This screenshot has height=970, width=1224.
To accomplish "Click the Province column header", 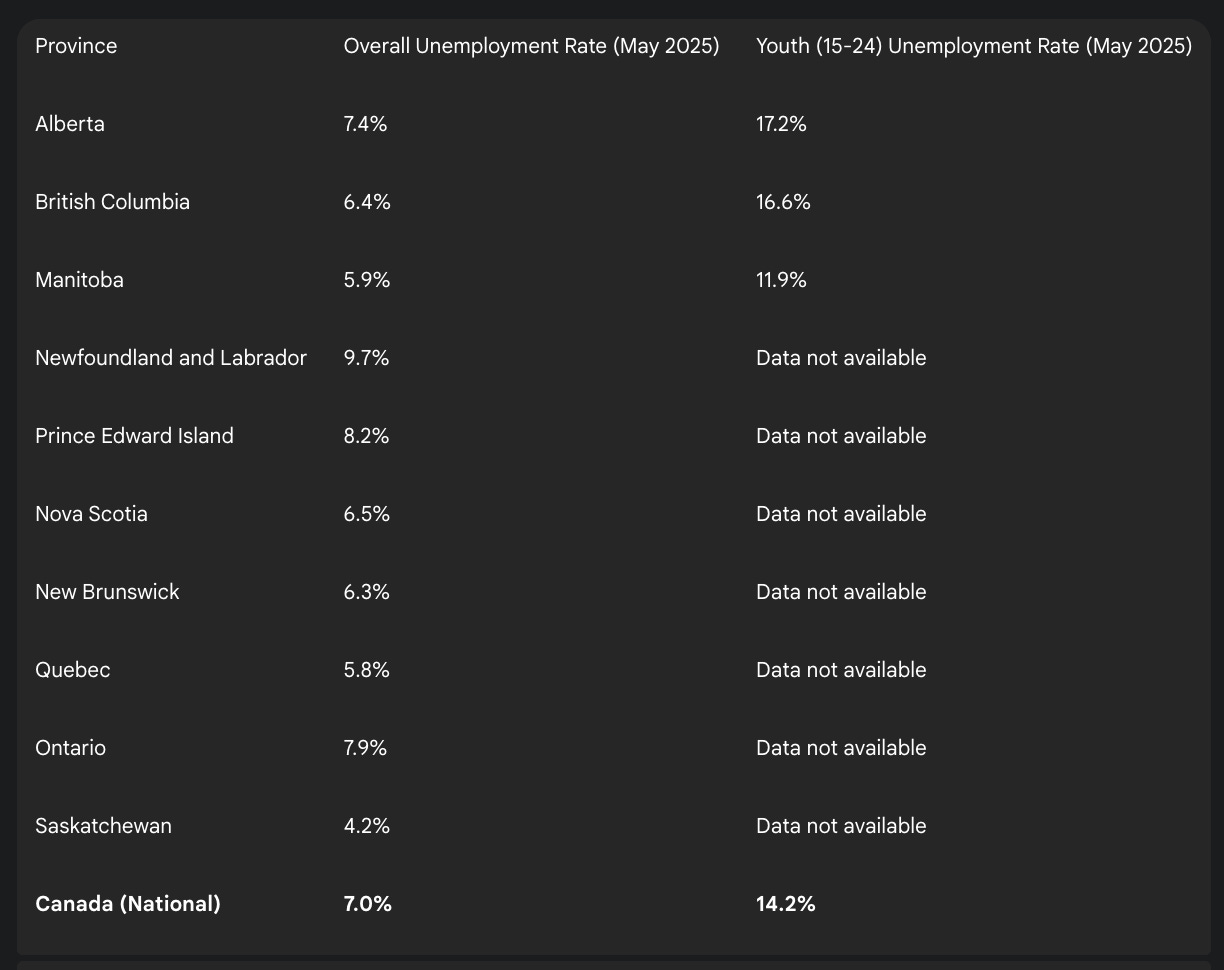I will coord(76,46).
